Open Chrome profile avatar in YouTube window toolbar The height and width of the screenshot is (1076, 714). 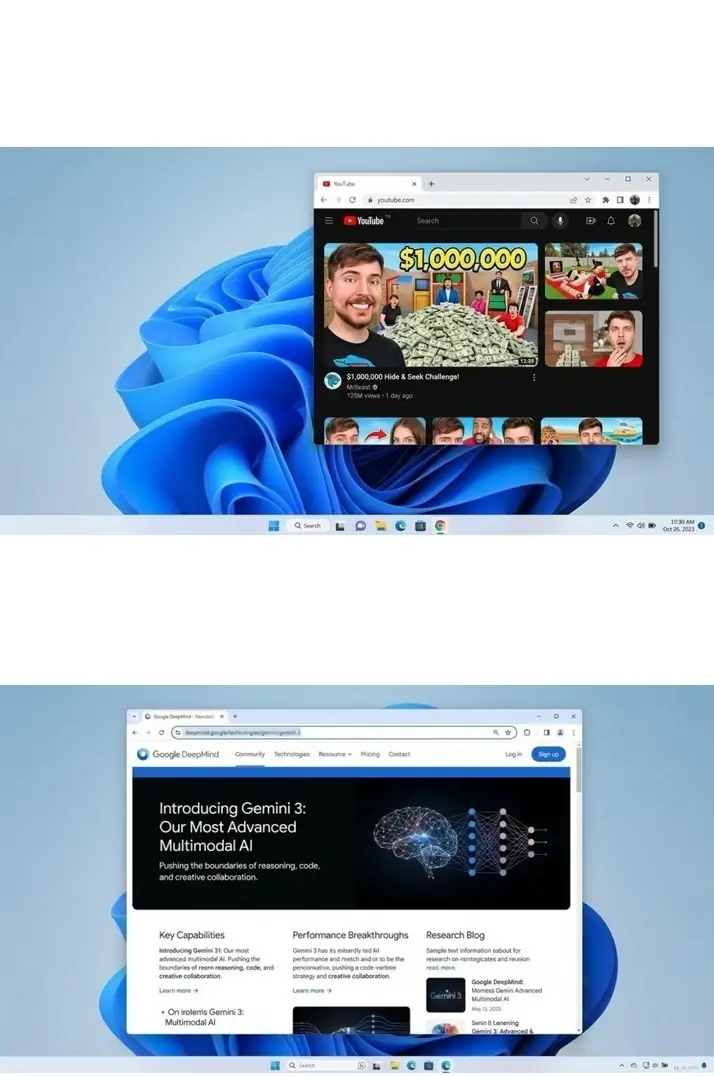(x=634, y=200)
